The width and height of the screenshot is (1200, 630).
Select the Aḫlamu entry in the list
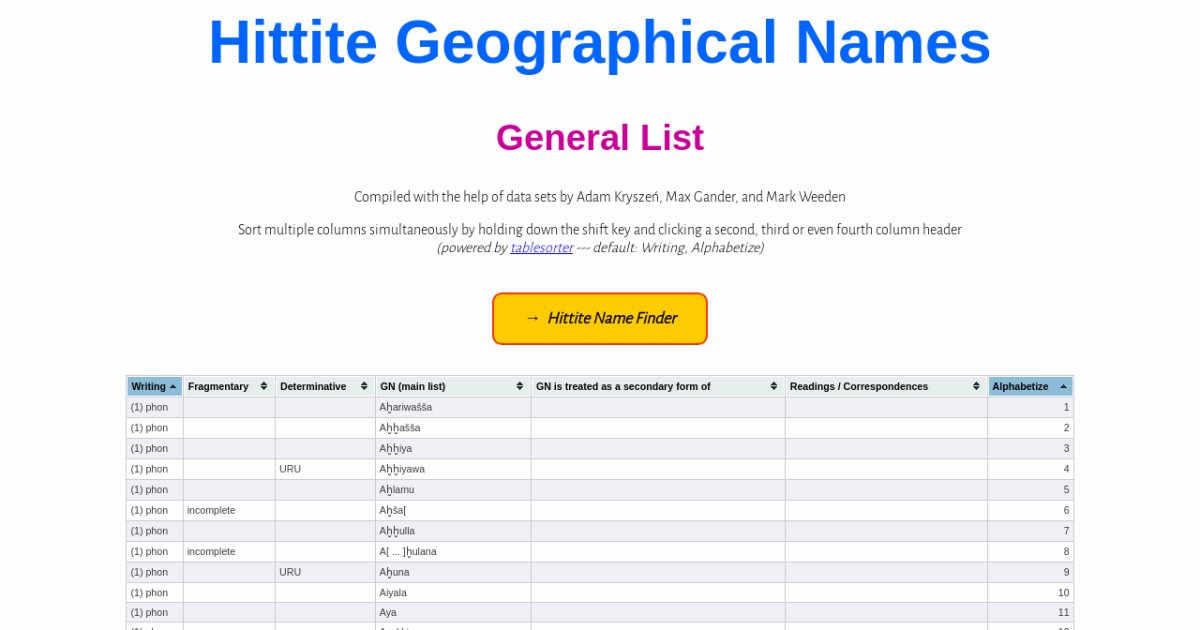click(x=396, y=490)
